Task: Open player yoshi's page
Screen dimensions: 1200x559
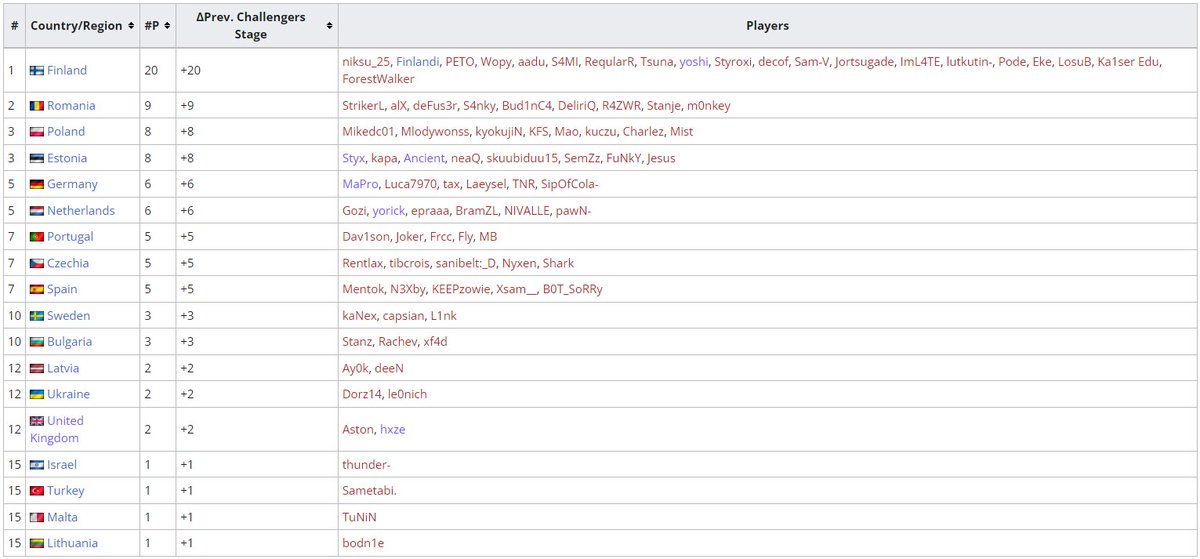Action: coord(693,62)
